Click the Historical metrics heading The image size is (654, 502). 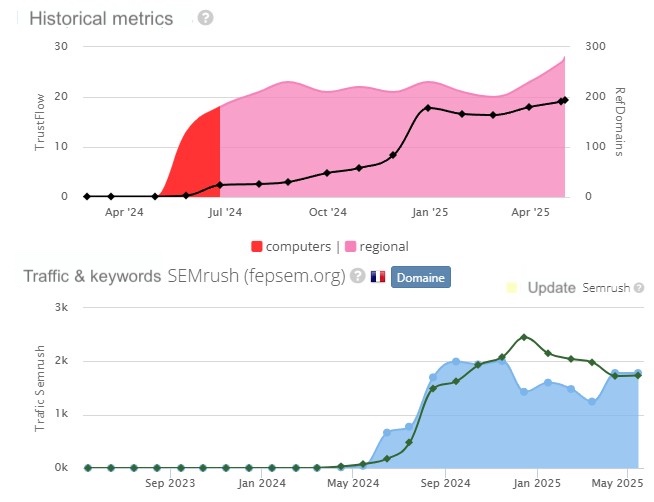101,19
